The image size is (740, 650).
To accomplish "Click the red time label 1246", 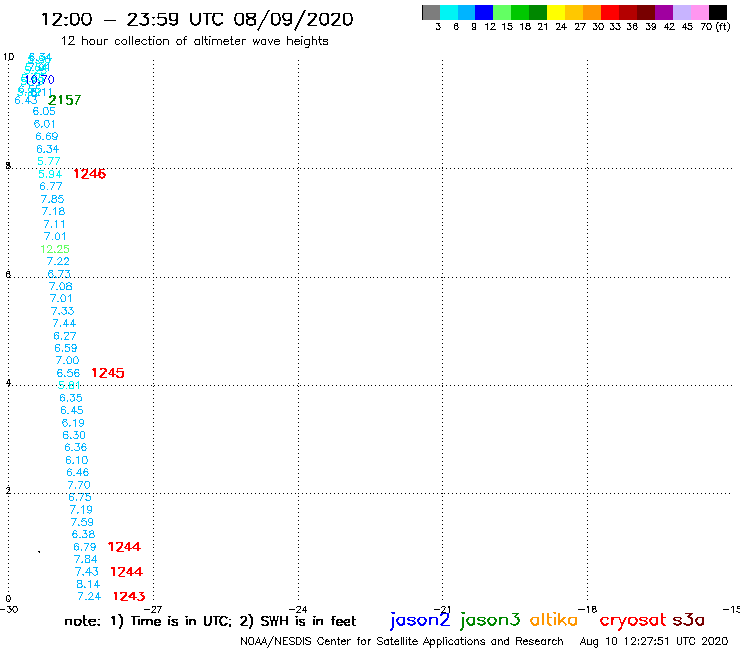I will (x=89, y=174).
